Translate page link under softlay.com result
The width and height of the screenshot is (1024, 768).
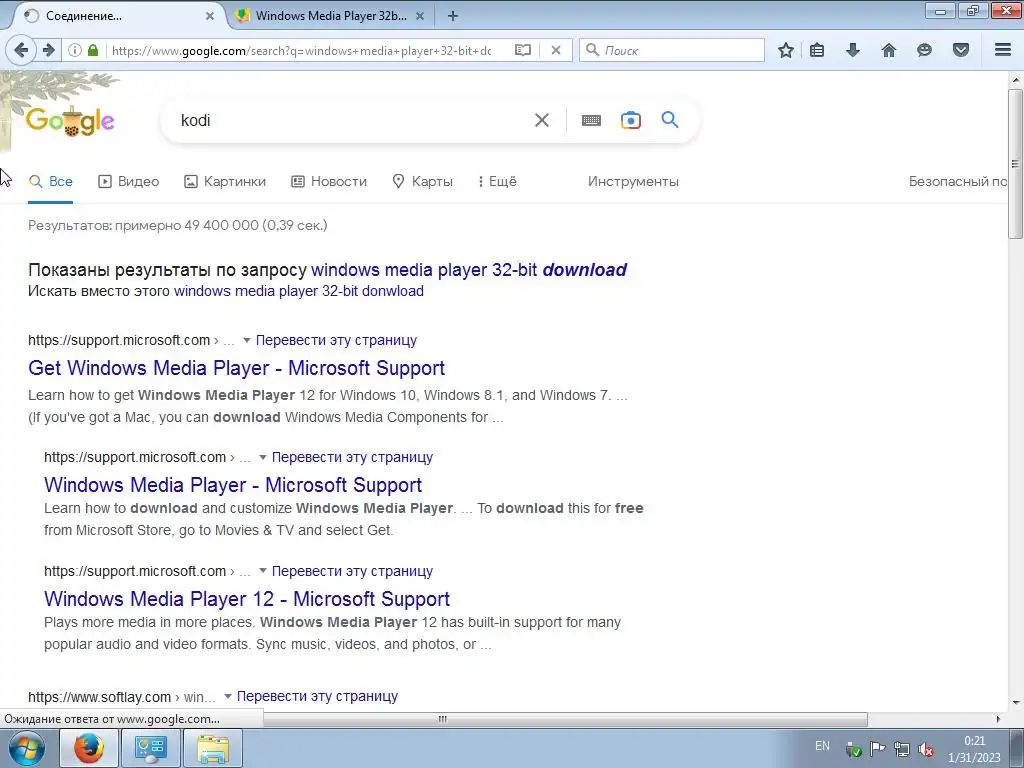pos(317,696)
